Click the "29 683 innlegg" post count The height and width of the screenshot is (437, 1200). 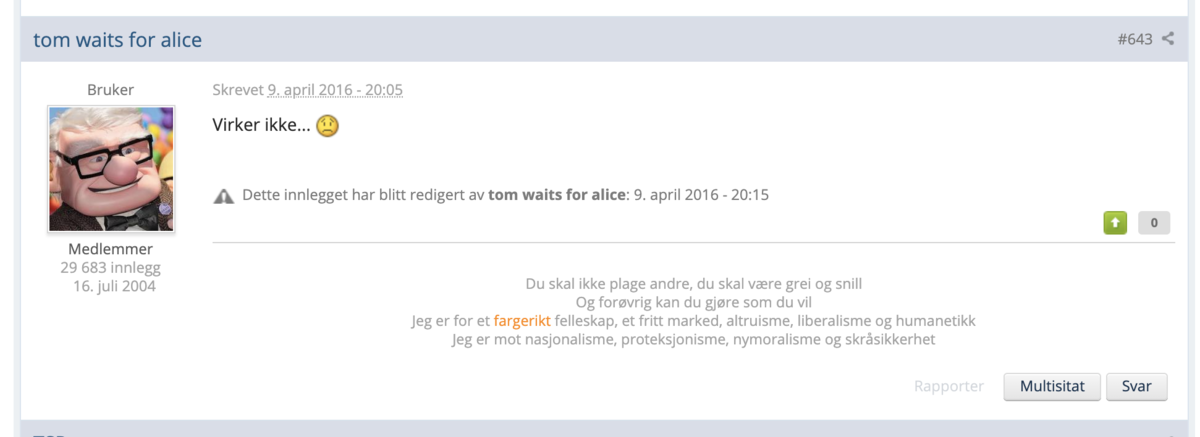click(x=110, y=267)
